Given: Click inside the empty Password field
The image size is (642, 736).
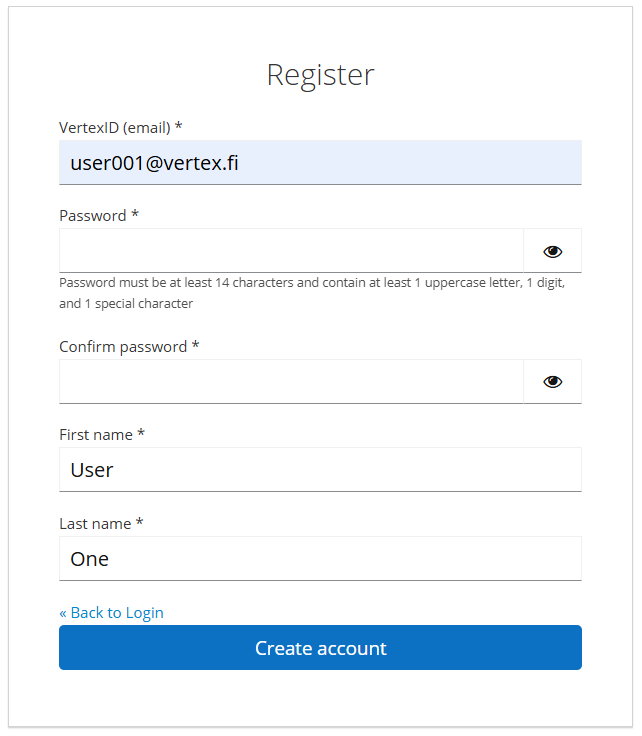Looking at the screenshot, I should pyautogui.click(x=290, y=251).
